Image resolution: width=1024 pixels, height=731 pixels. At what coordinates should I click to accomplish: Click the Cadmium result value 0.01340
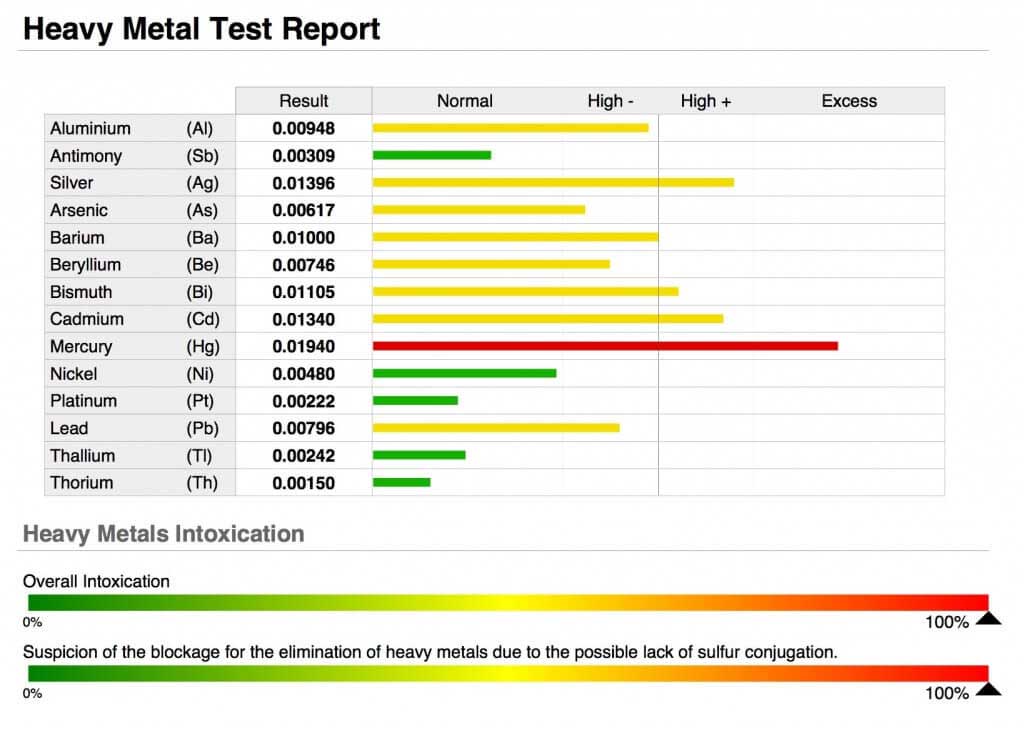303,319
